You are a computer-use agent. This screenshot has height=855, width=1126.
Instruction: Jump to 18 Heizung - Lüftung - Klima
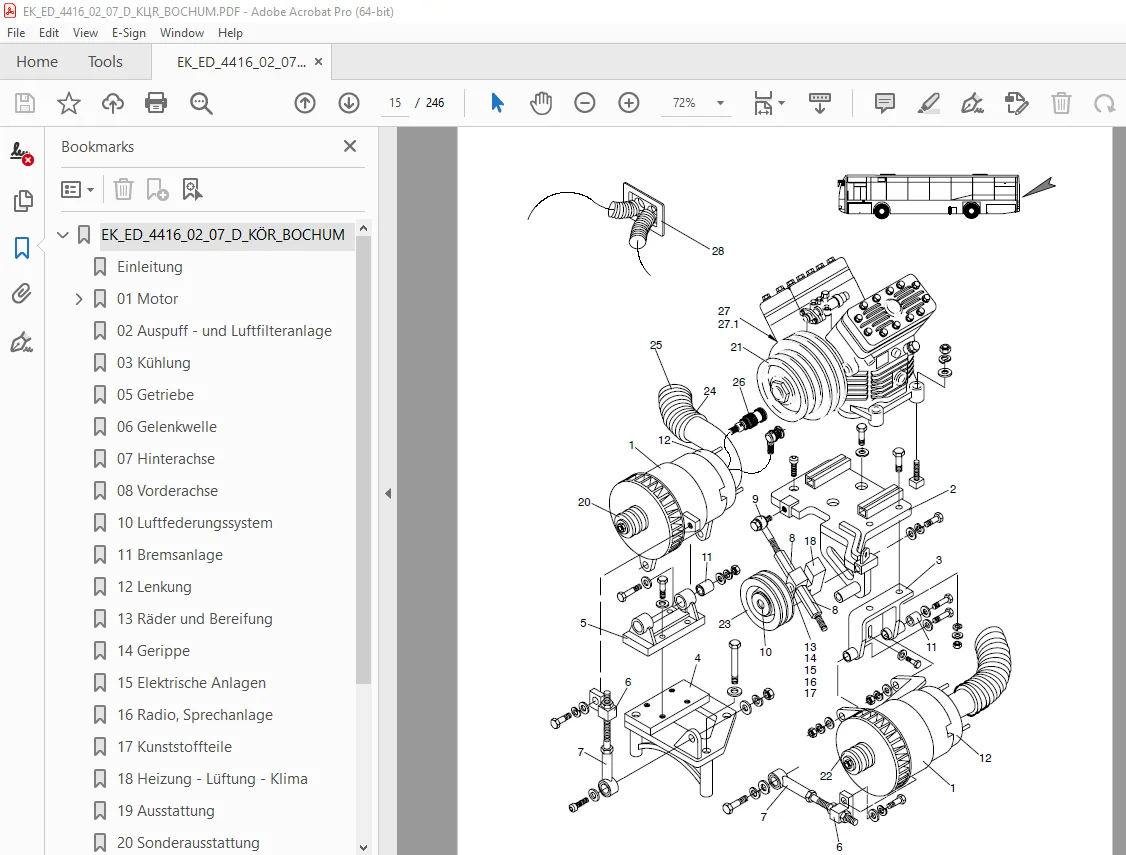(212, 779)
